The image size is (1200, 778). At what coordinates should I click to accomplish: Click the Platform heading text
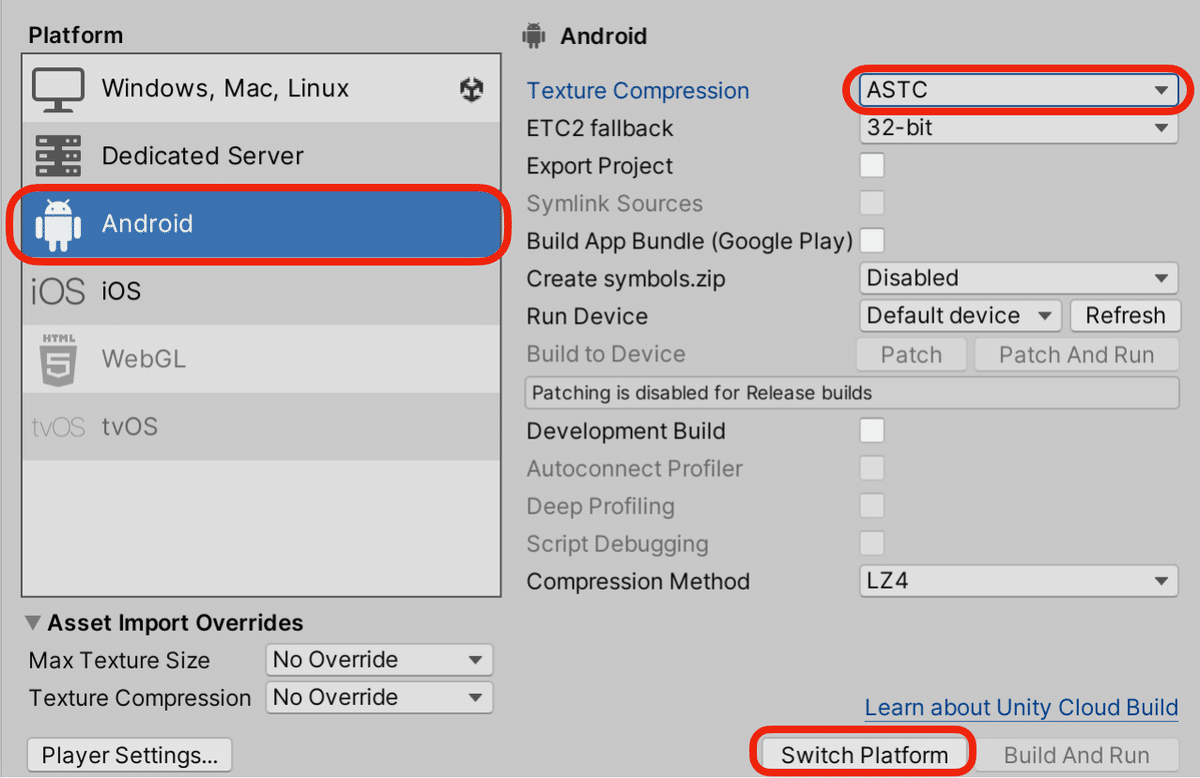[x=76, y=36]
